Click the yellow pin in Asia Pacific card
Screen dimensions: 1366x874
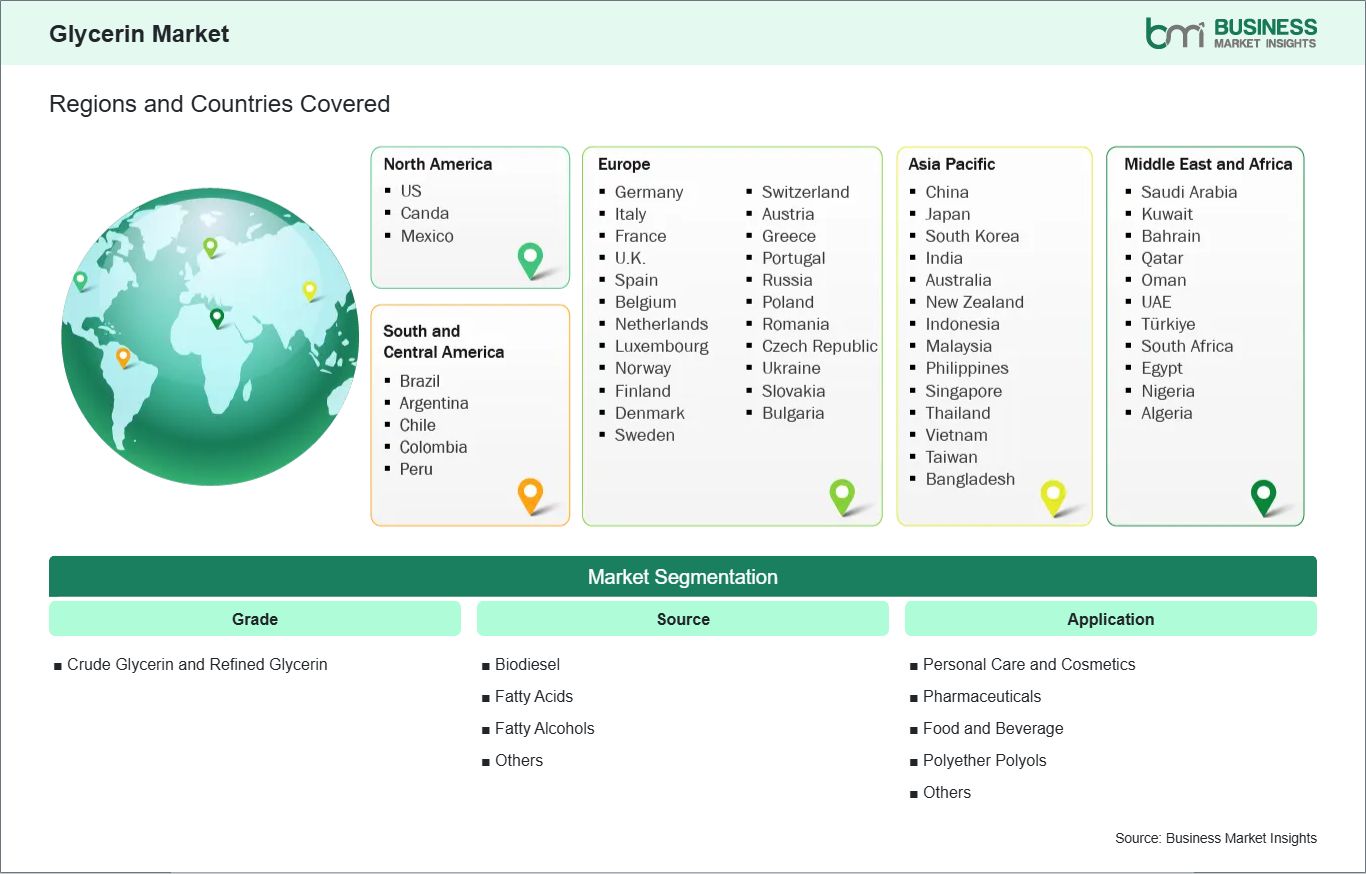(1053, 495)
